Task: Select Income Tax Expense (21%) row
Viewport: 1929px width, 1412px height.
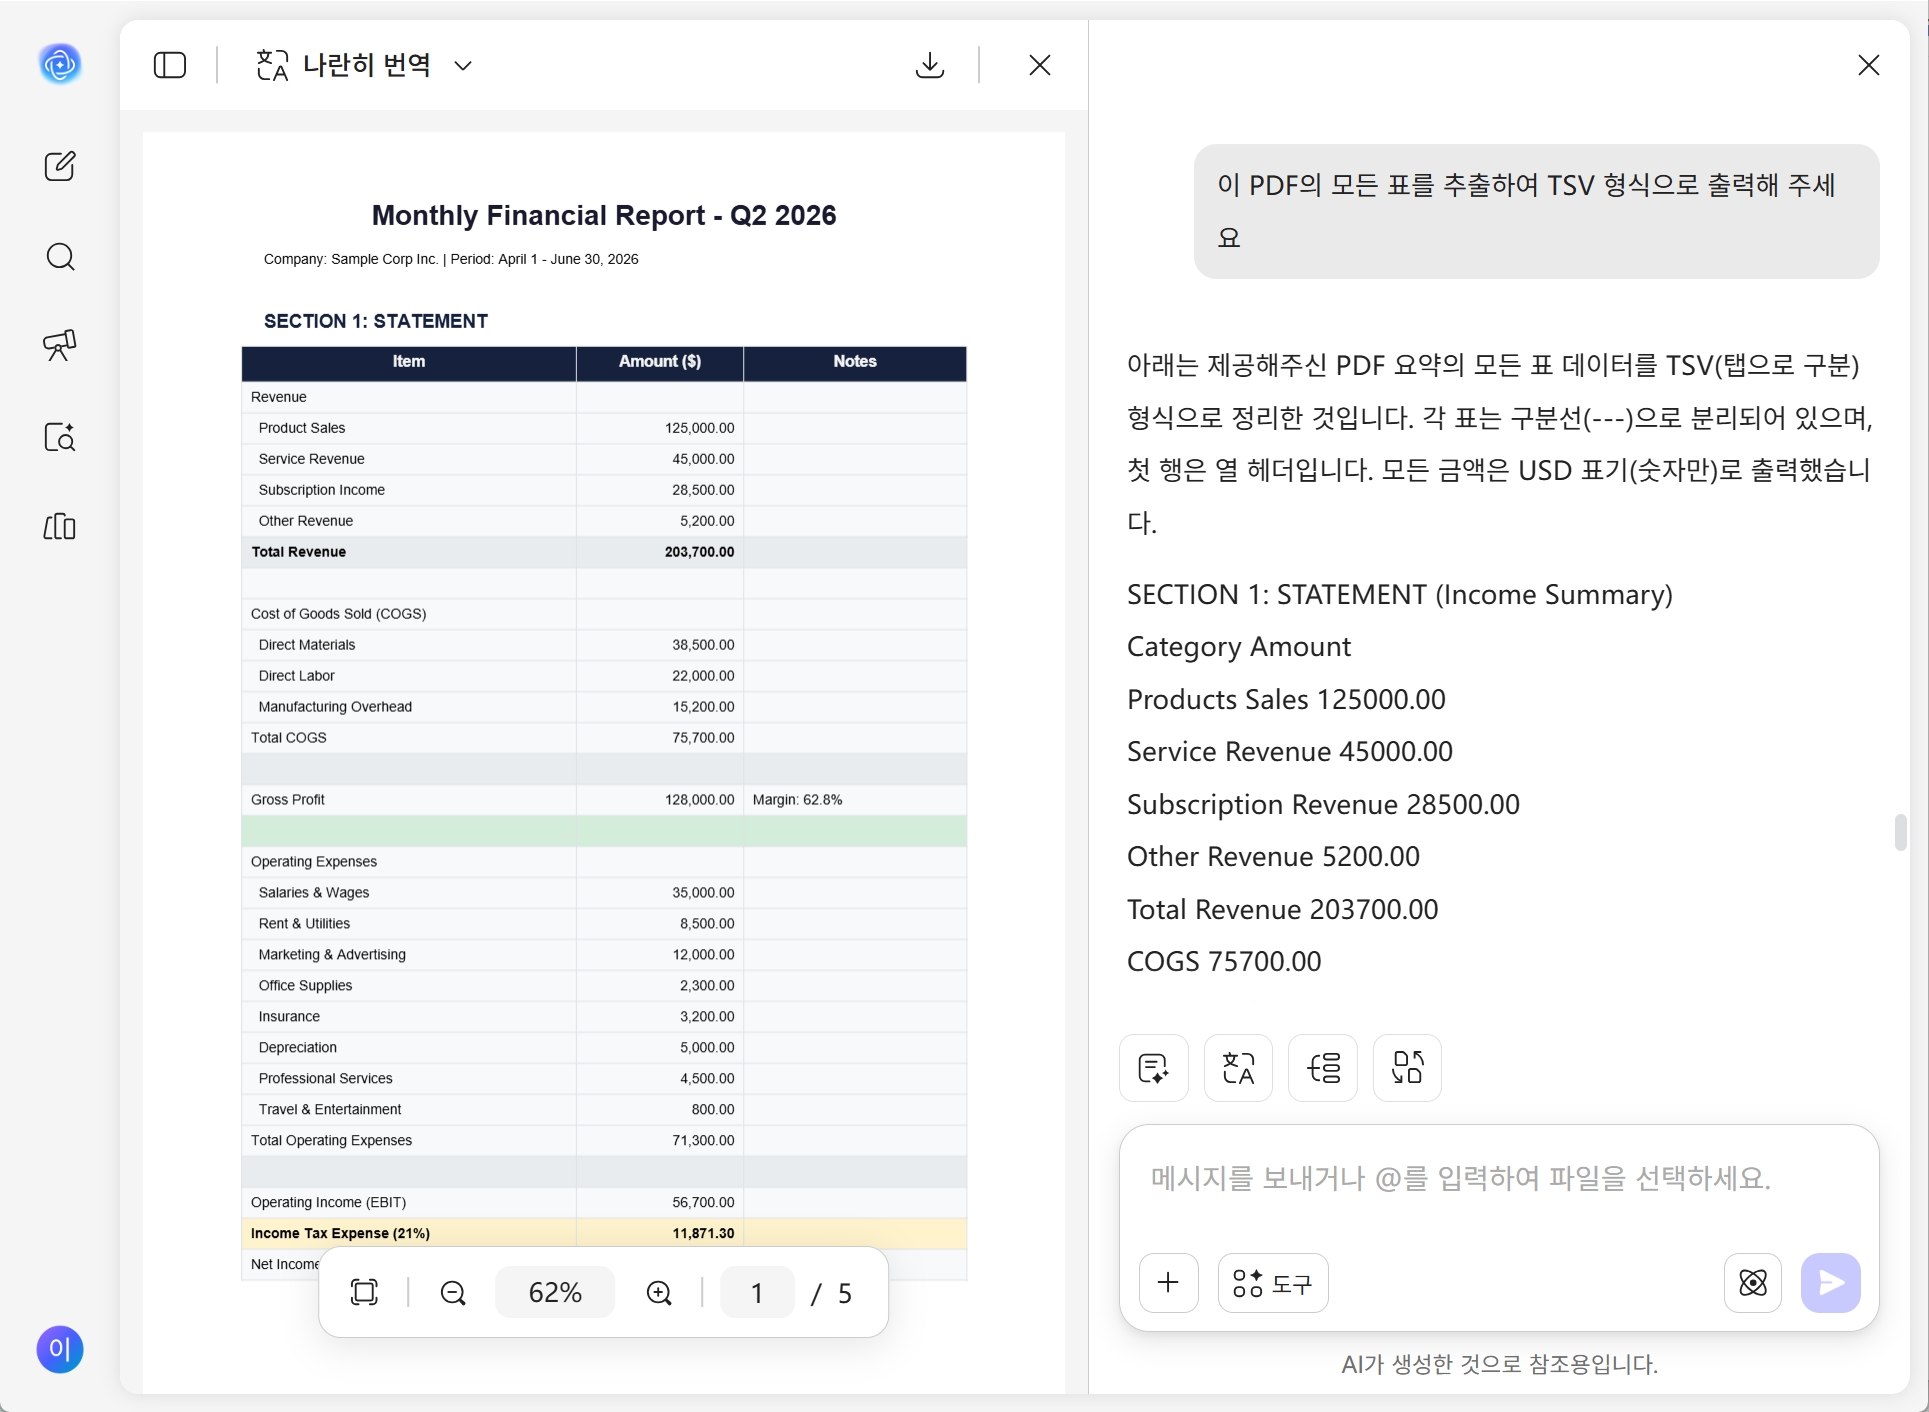Action: [x=604, y=1233]
